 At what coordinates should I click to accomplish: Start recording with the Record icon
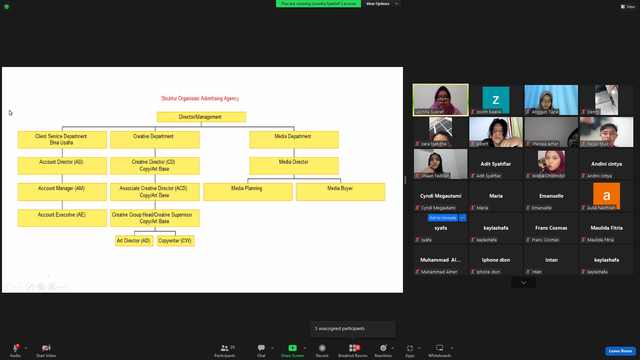tap(322, 348)
